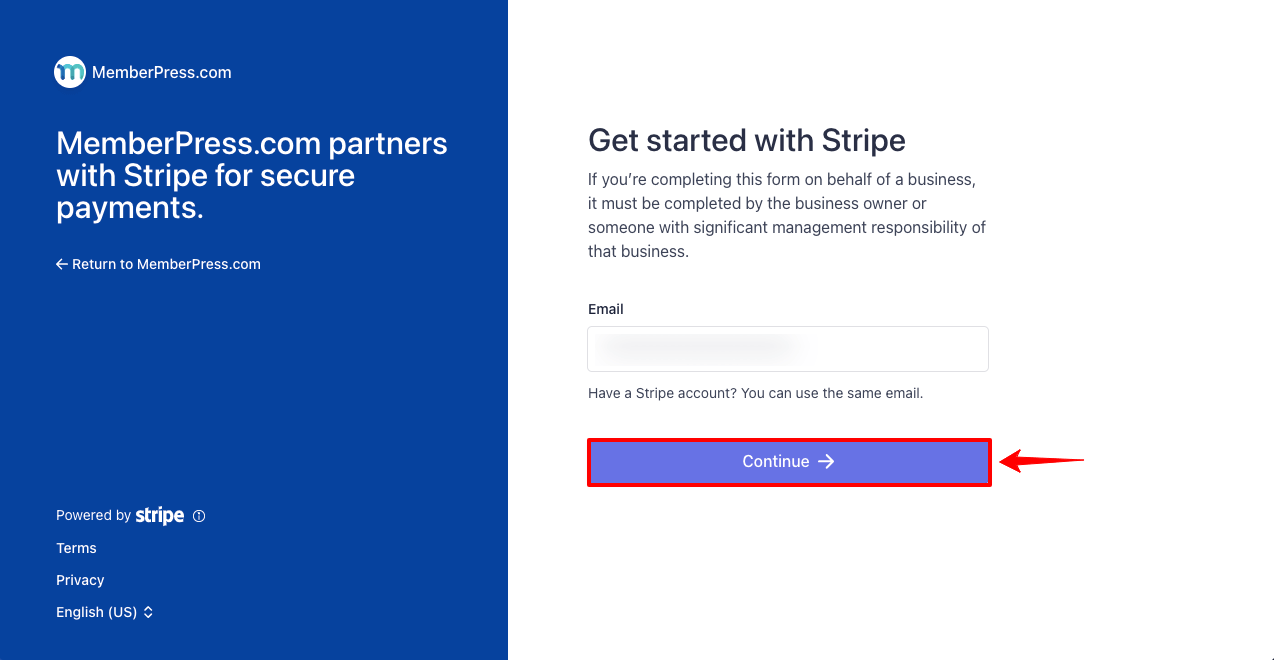Open the Terms link
Screen dimensions: 1274x660
pos(76,548)
